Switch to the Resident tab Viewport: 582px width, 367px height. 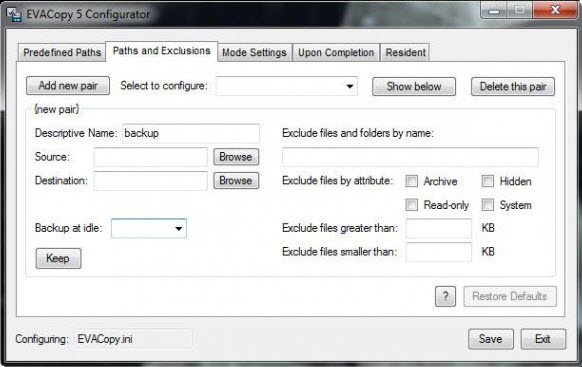pyautogui.click(x=405, y=52)
